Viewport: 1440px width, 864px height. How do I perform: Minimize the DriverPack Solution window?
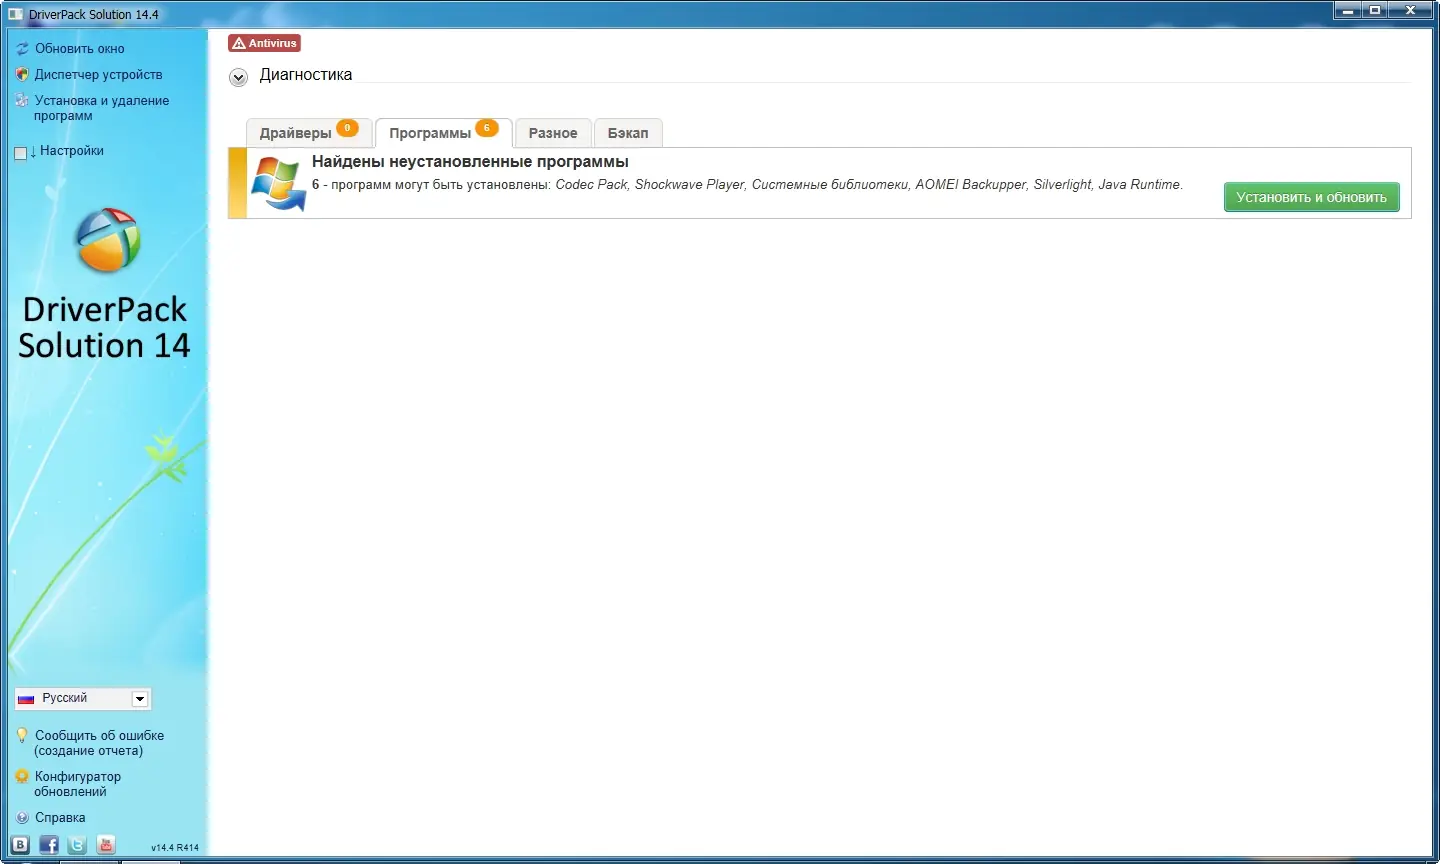pos(1348,10)
